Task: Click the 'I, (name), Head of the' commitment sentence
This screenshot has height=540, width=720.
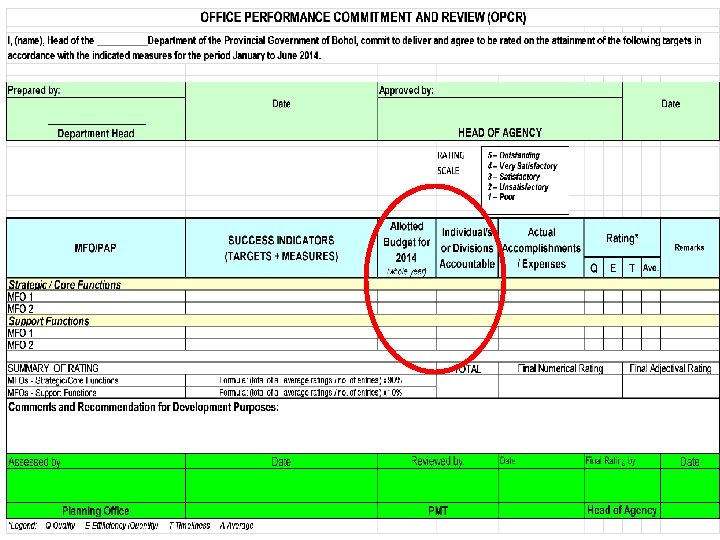Action: (354, 48)
